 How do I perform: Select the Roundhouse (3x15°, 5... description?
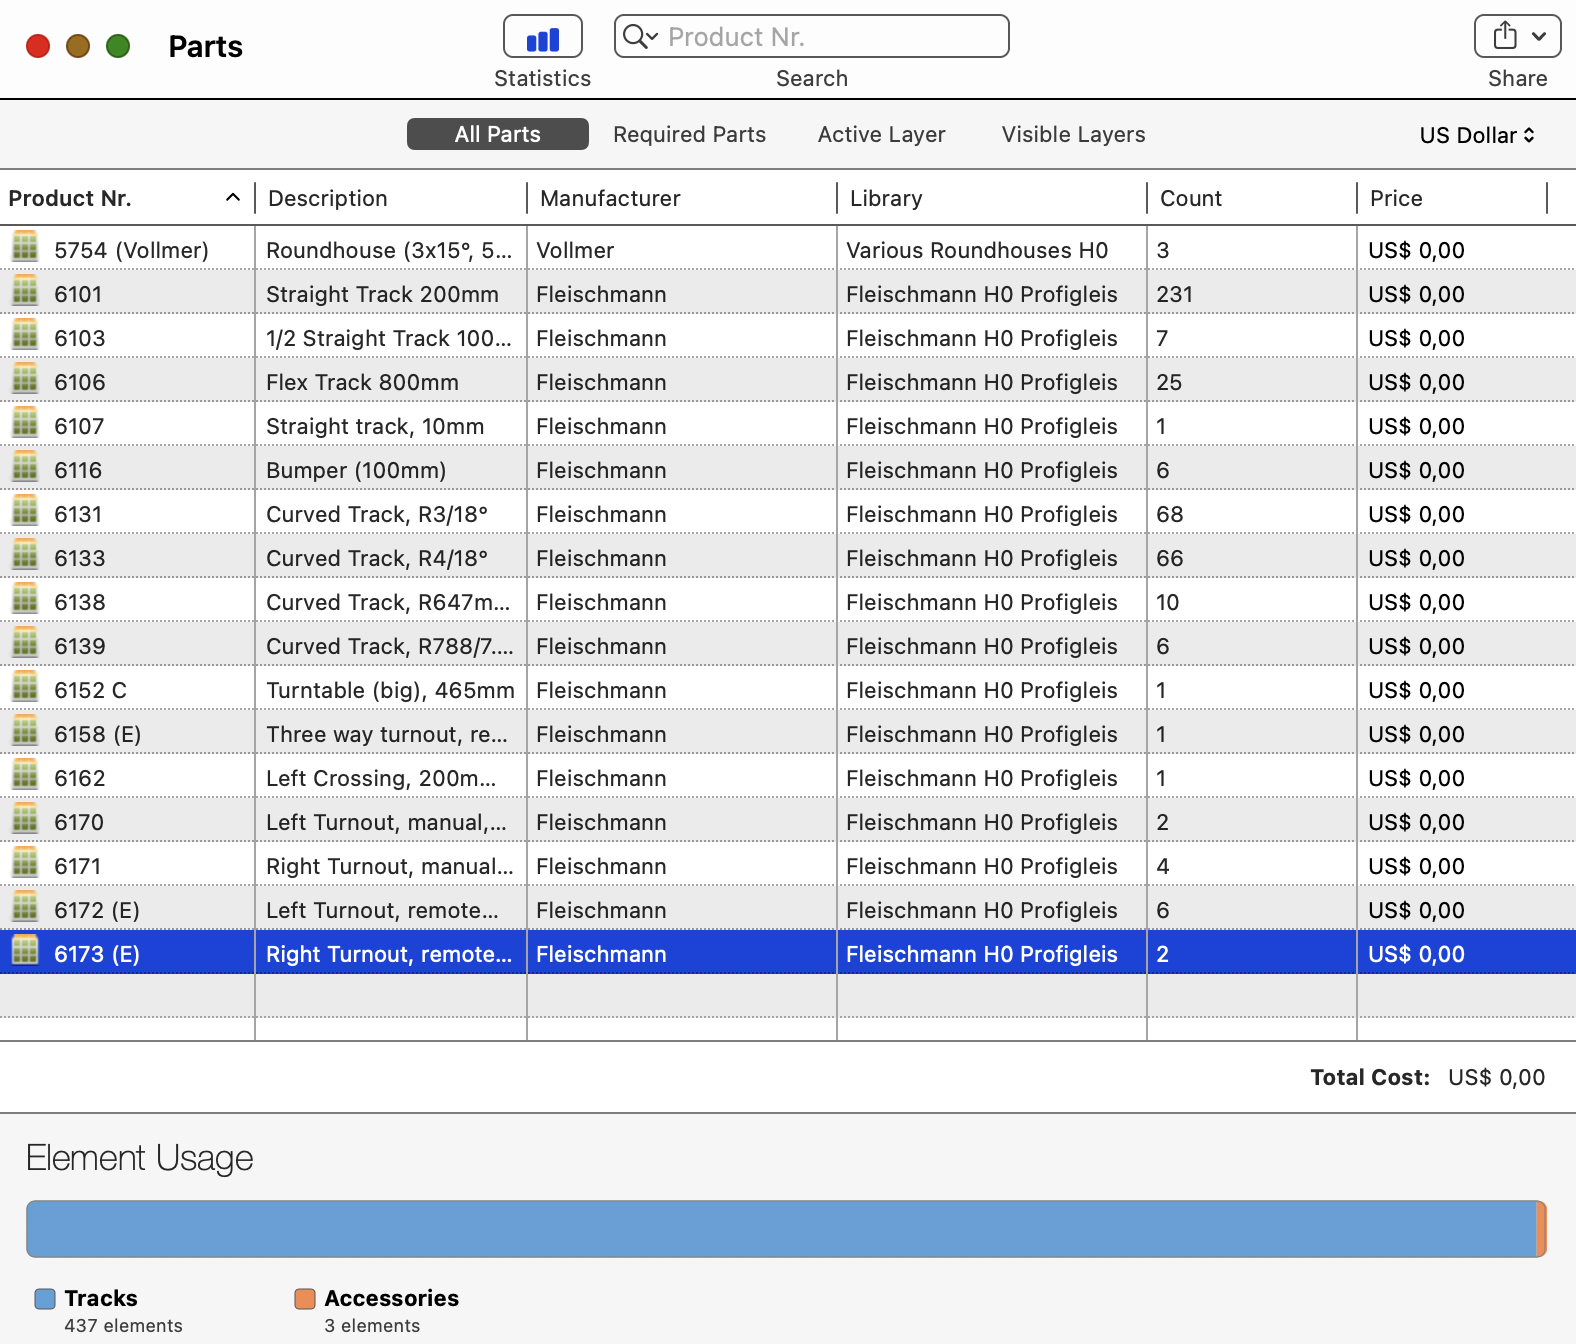(389, 250)
